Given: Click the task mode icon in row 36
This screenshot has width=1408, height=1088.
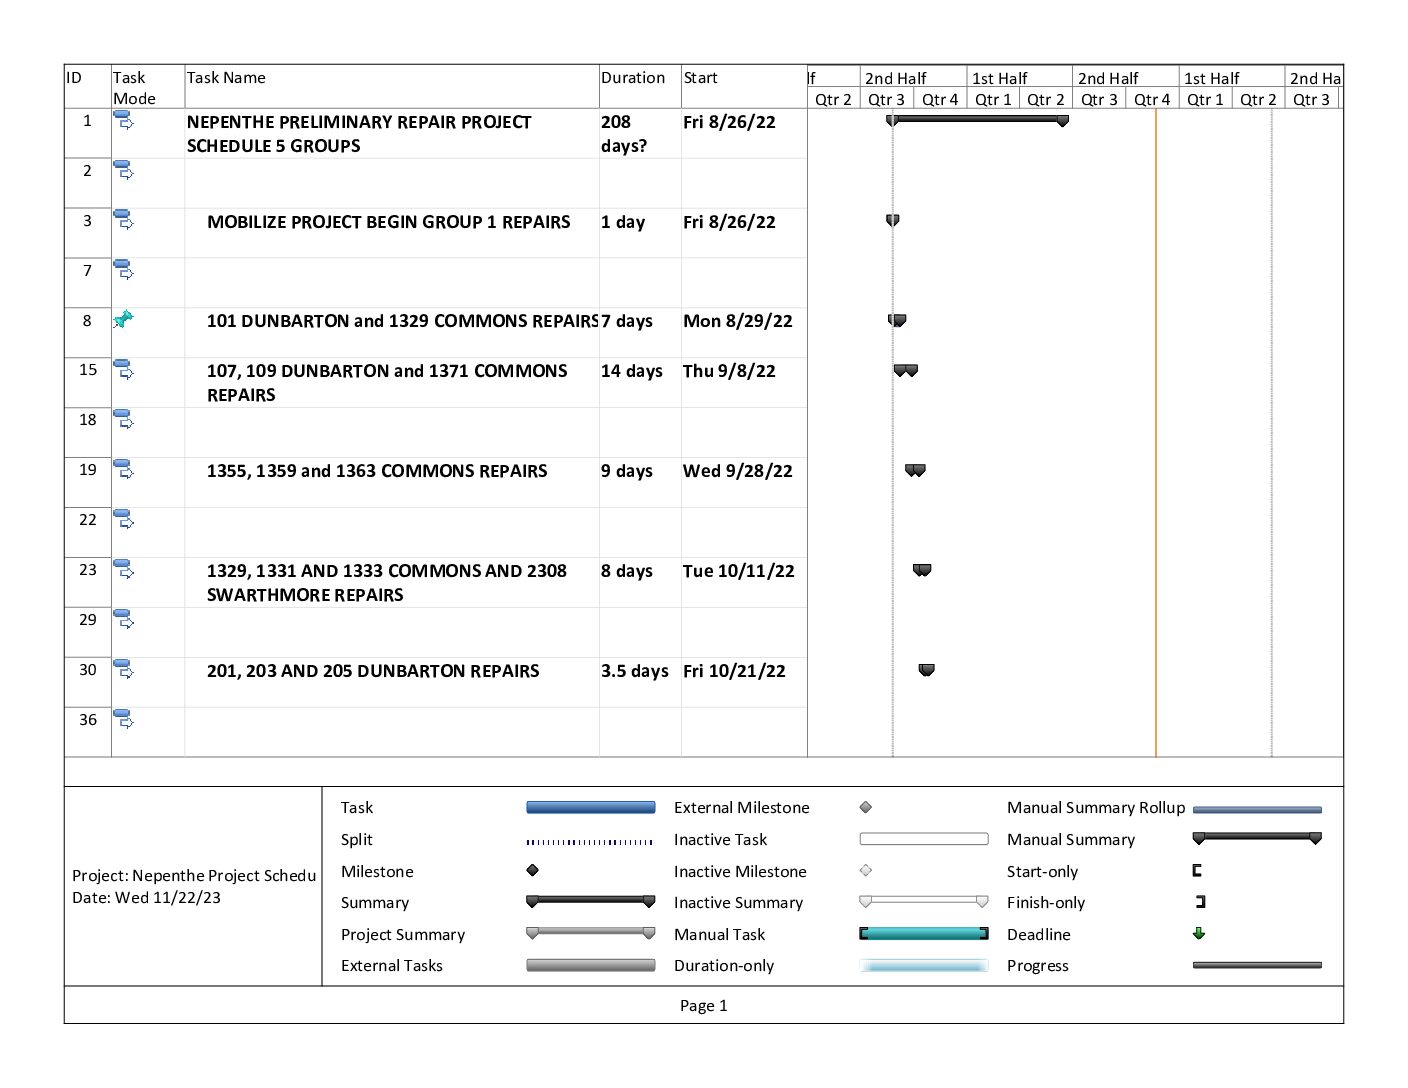Looking at the screenshot, I should pyautogui.click(x=123, y=720).
